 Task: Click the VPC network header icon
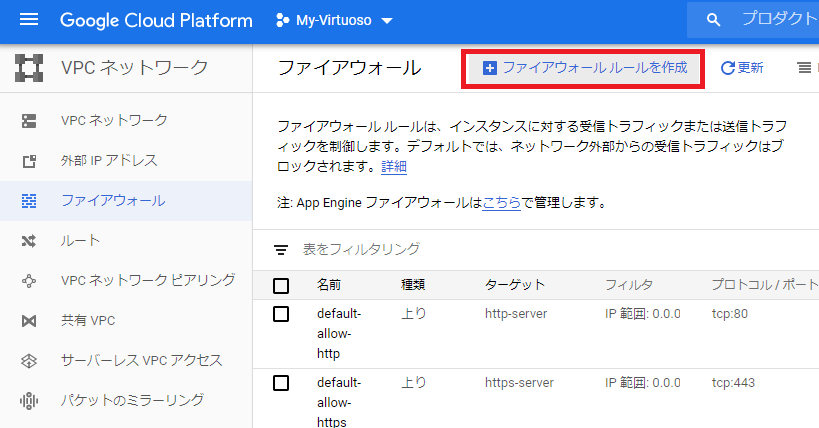[x=29, y=68]
